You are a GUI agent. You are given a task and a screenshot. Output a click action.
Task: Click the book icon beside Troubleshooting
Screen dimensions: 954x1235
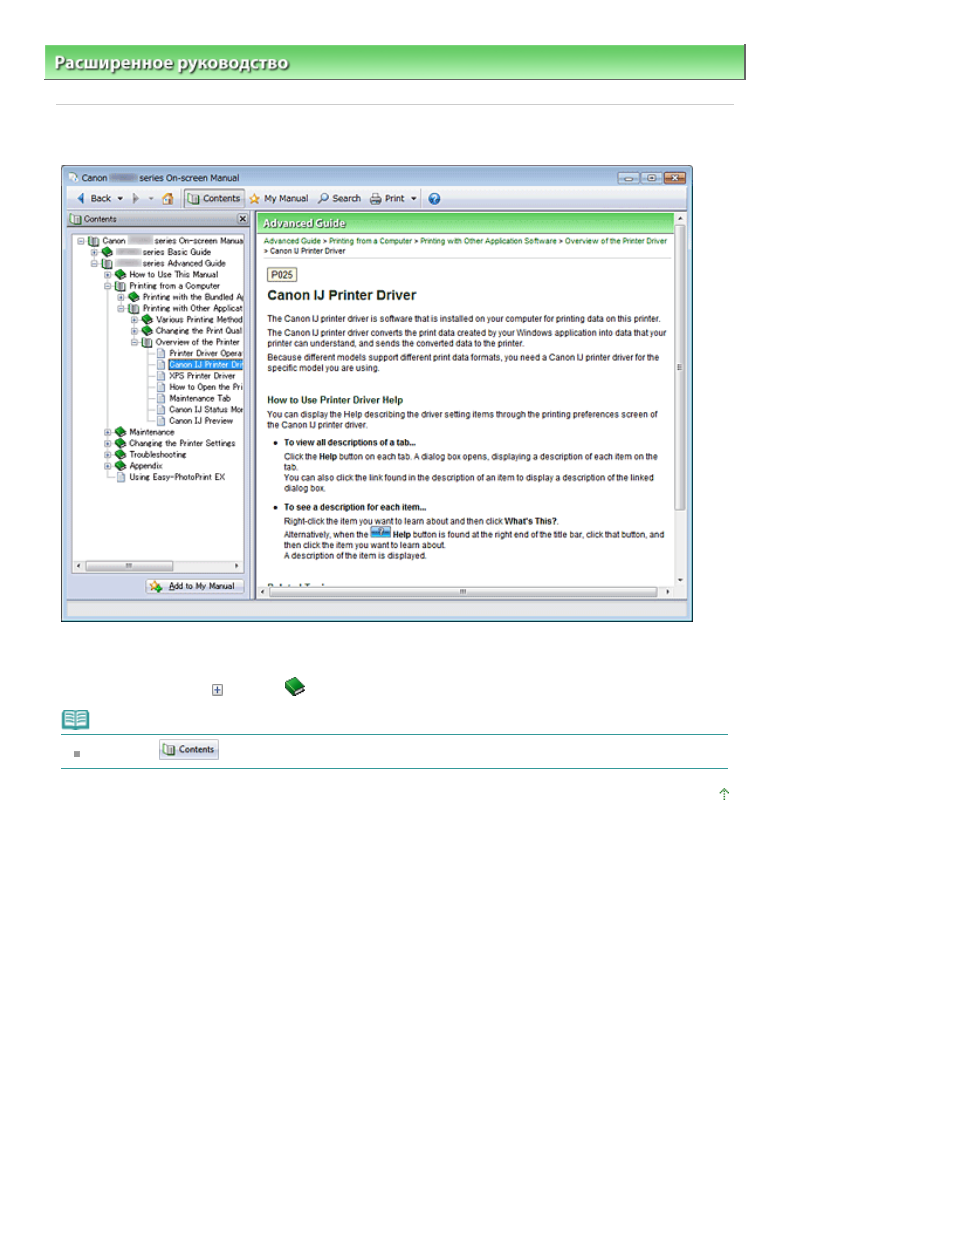[x=120, y=454]
